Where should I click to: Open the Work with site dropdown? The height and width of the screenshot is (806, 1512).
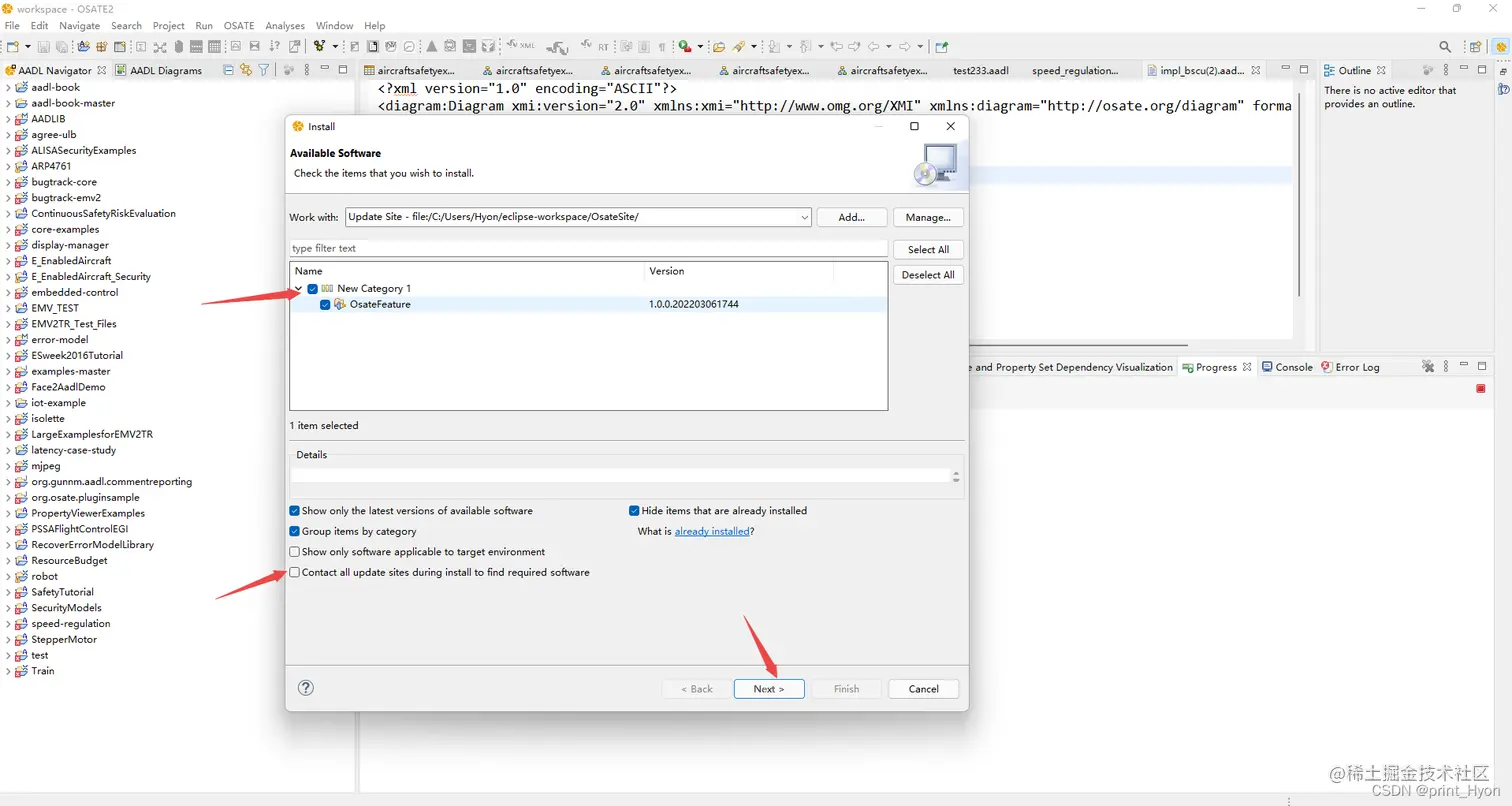click(x=804, y=217)
